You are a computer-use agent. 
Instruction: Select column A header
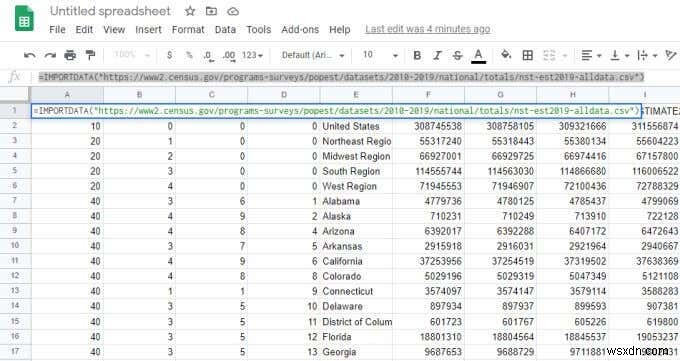point(67,95)
